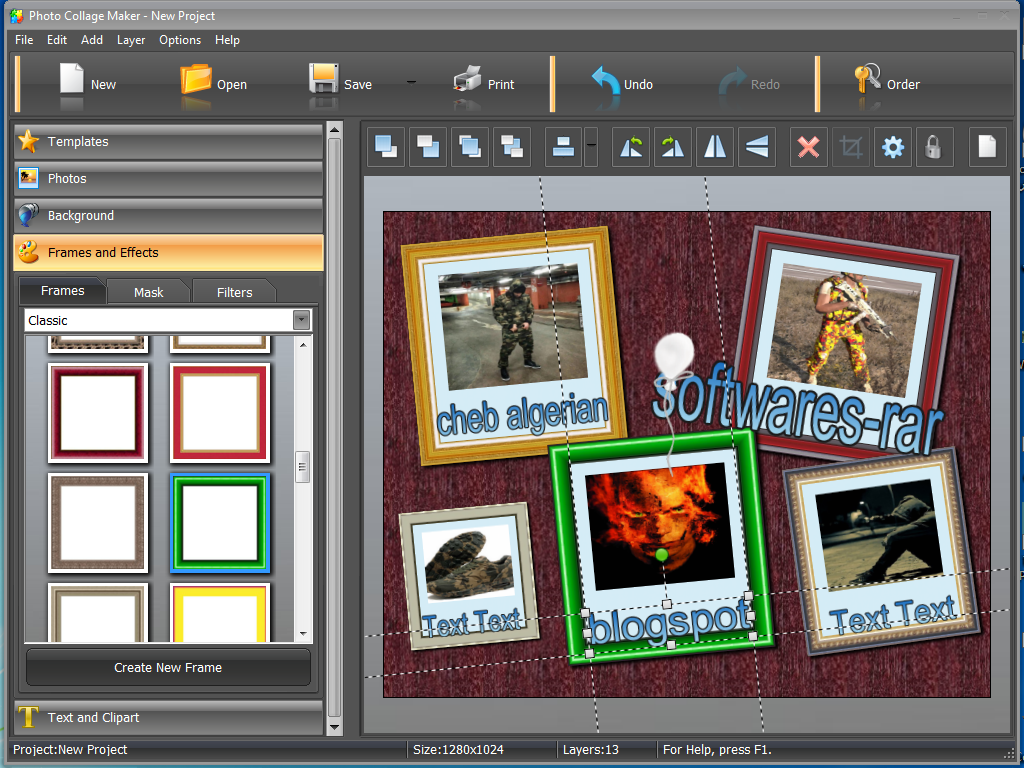Click the Bring to Front layer icon
Viewport: 1024px width, 768px height.
(385, 147)
